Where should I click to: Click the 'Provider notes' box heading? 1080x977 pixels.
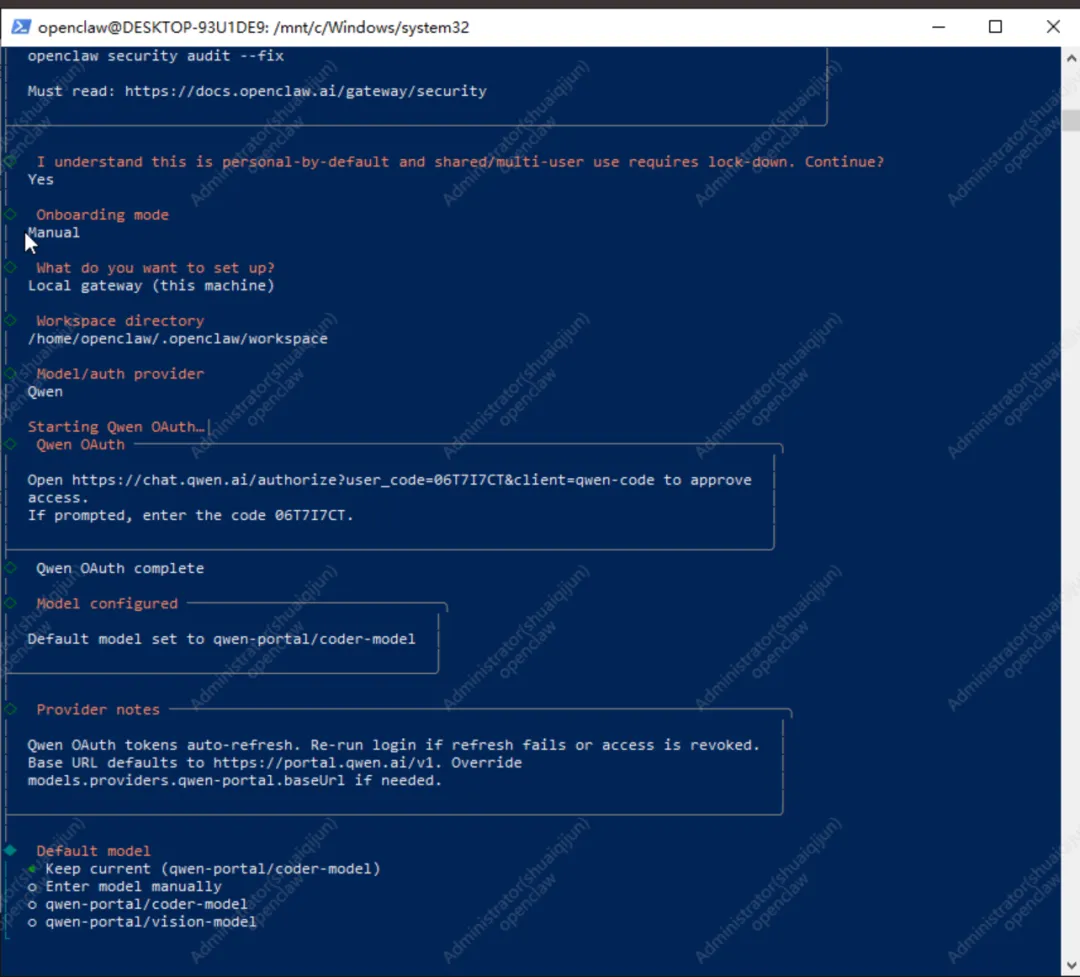click(x=98, y=710)
